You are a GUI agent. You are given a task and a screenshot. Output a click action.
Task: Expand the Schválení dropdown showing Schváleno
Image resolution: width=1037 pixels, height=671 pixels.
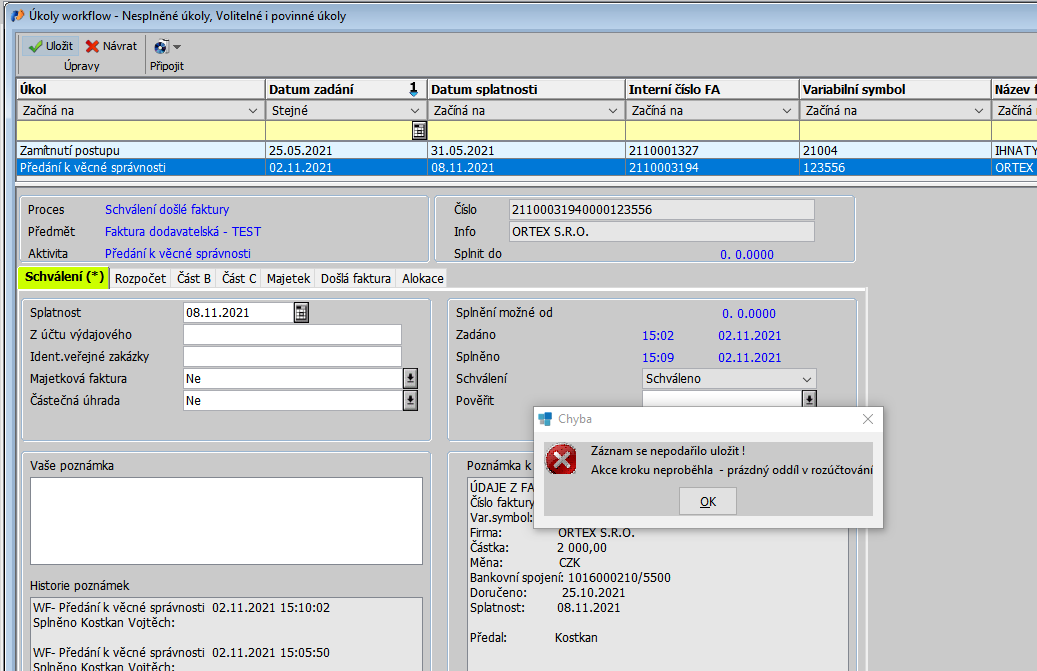coord(807,379)
